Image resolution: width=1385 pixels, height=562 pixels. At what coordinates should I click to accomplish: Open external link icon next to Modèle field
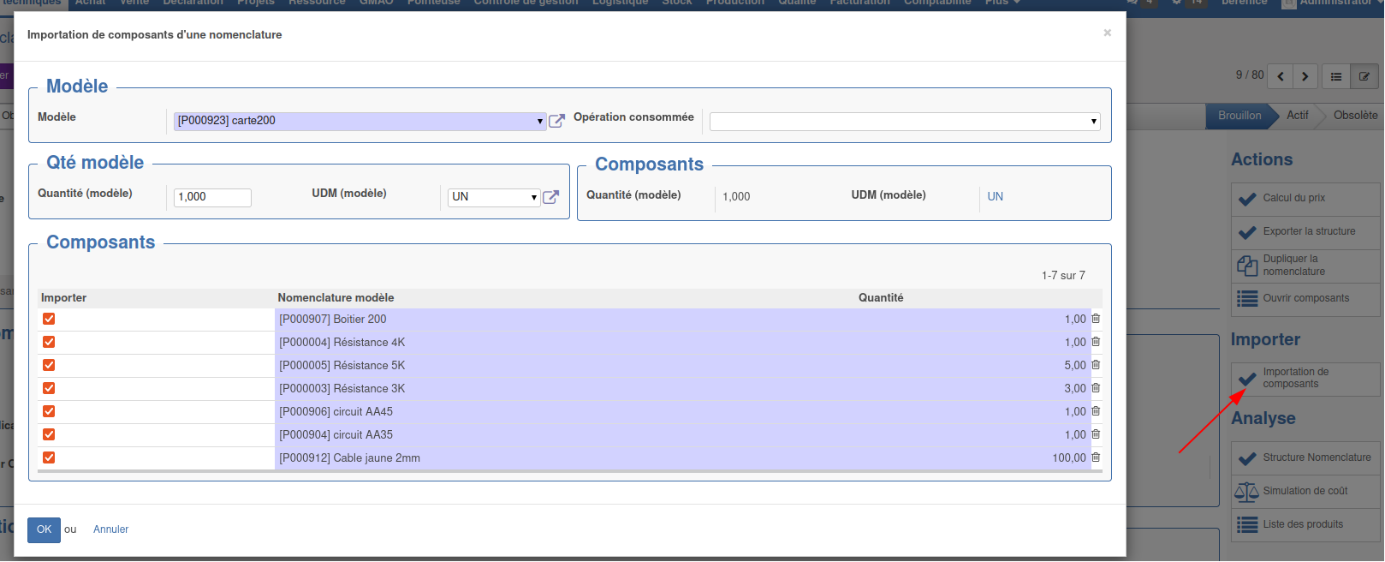pos(557,121)
